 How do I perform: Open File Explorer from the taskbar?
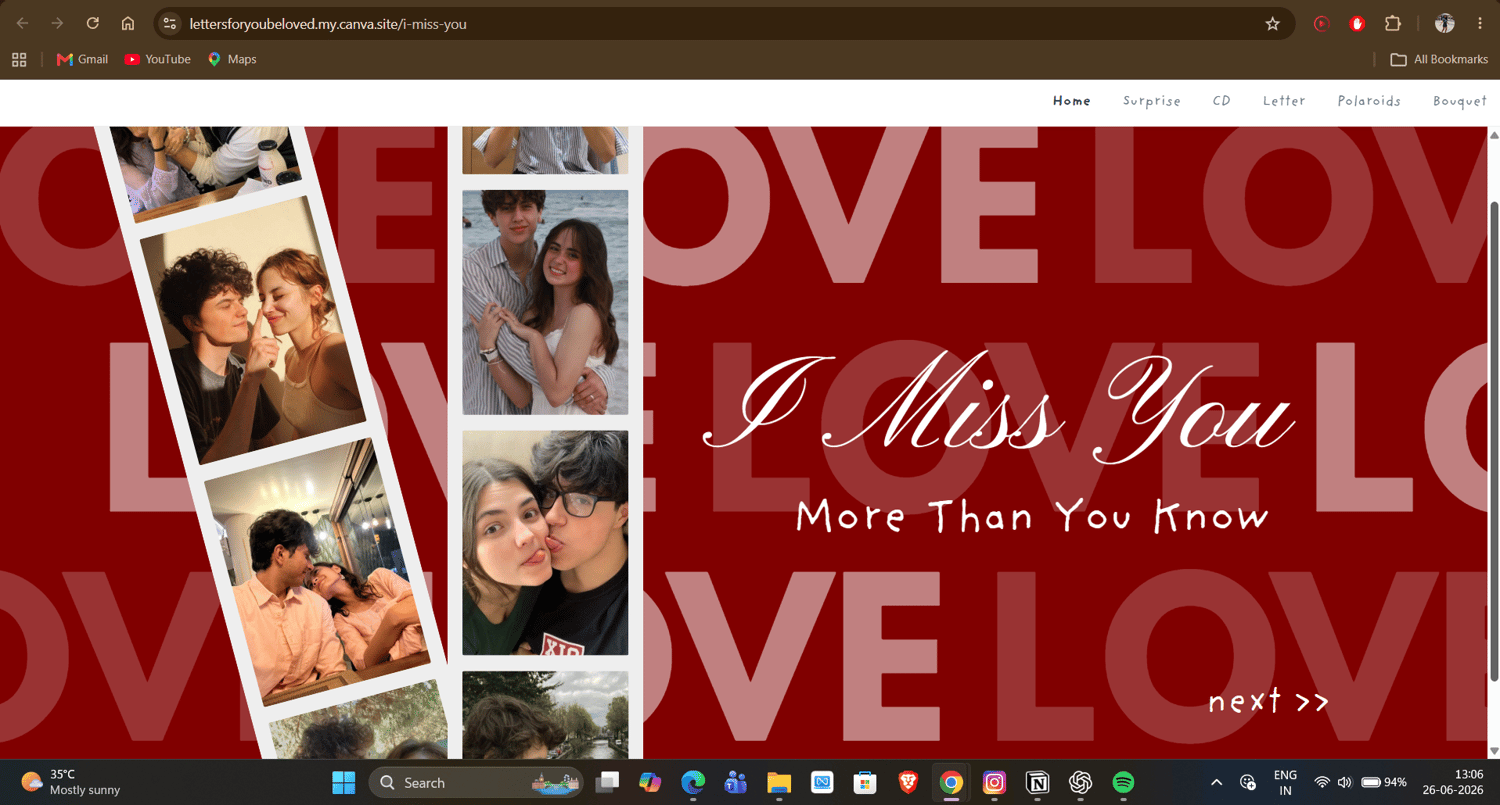click(779, 783)
